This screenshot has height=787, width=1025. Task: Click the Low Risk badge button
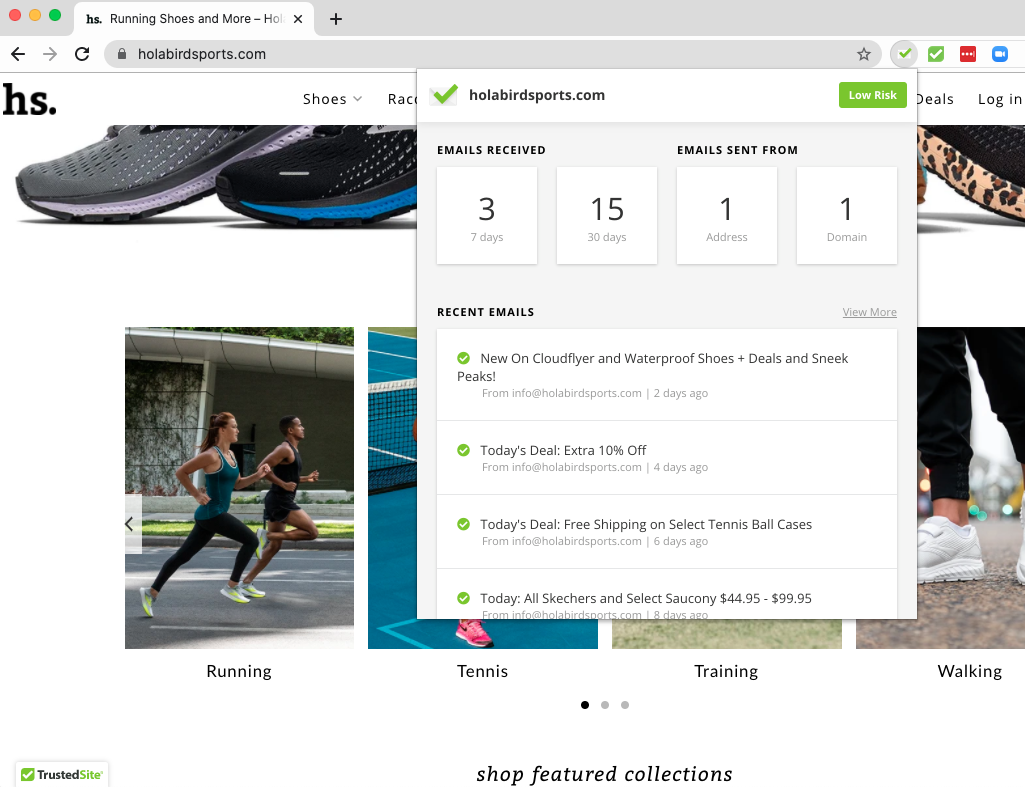tap(873, 95)
